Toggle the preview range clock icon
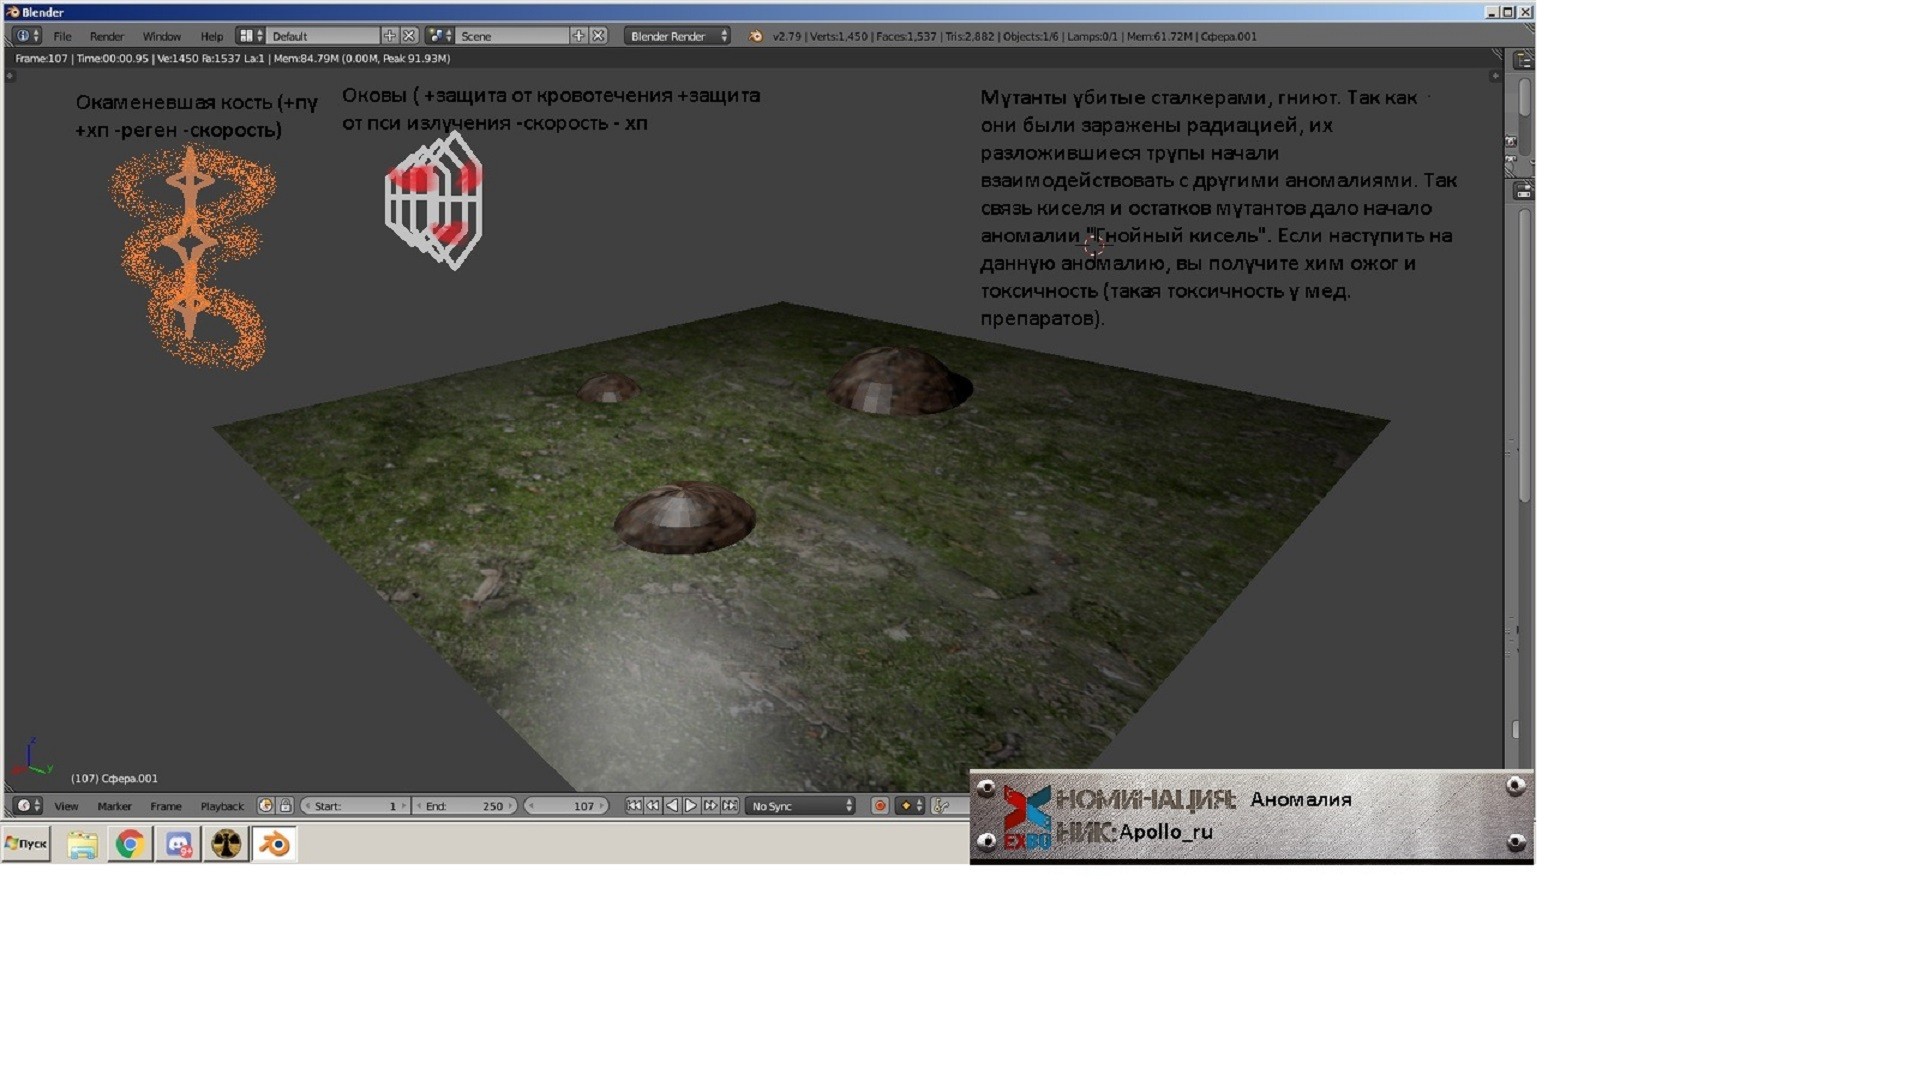Image resolution: width=1920 pixels, height=1080 pixels. (x=265, y=805)
